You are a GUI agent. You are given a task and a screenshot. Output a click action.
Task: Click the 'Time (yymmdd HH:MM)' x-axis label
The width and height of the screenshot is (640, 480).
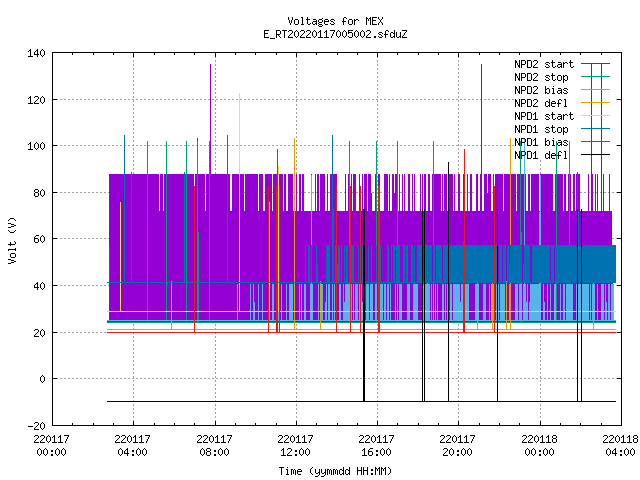[335, 471]
